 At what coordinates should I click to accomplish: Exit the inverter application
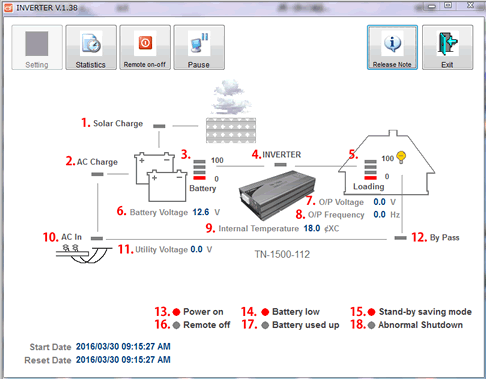448,47
